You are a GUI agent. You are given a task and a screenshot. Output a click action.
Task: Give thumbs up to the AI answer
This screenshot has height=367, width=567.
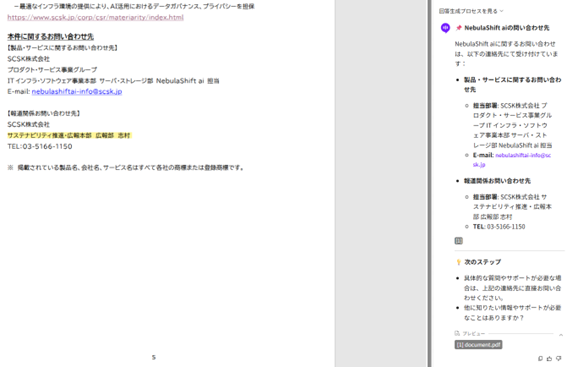click(549, 358)
